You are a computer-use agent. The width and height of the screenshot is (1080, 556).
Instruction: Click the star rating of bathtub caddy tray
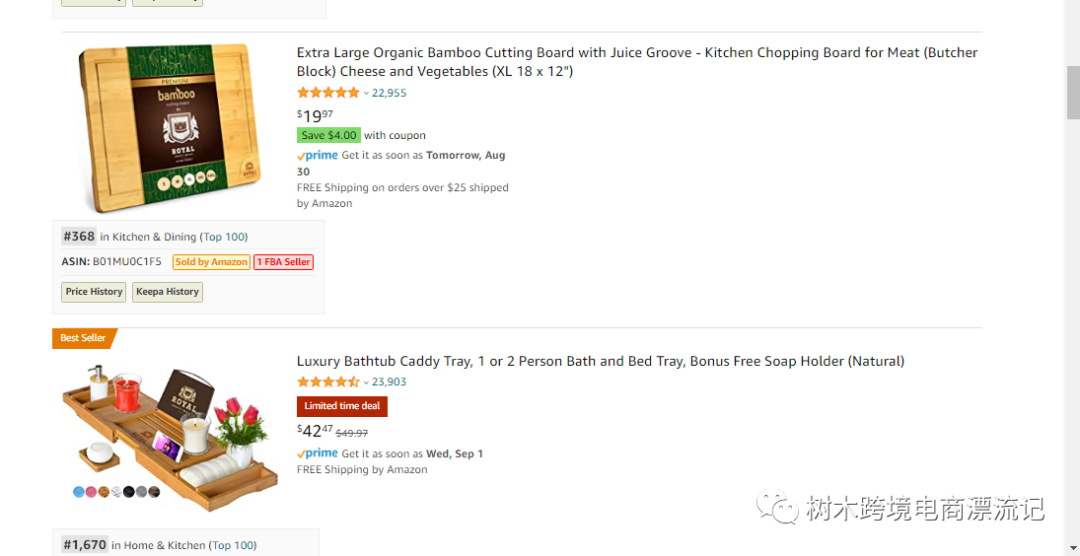328,382
